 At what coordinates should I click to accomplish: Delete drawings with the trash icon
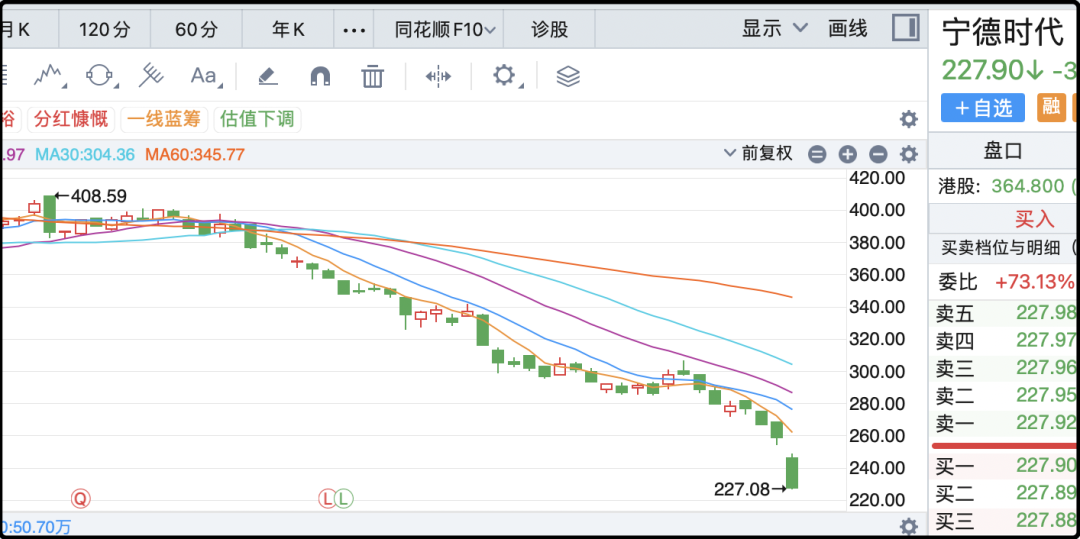(372, 76)
